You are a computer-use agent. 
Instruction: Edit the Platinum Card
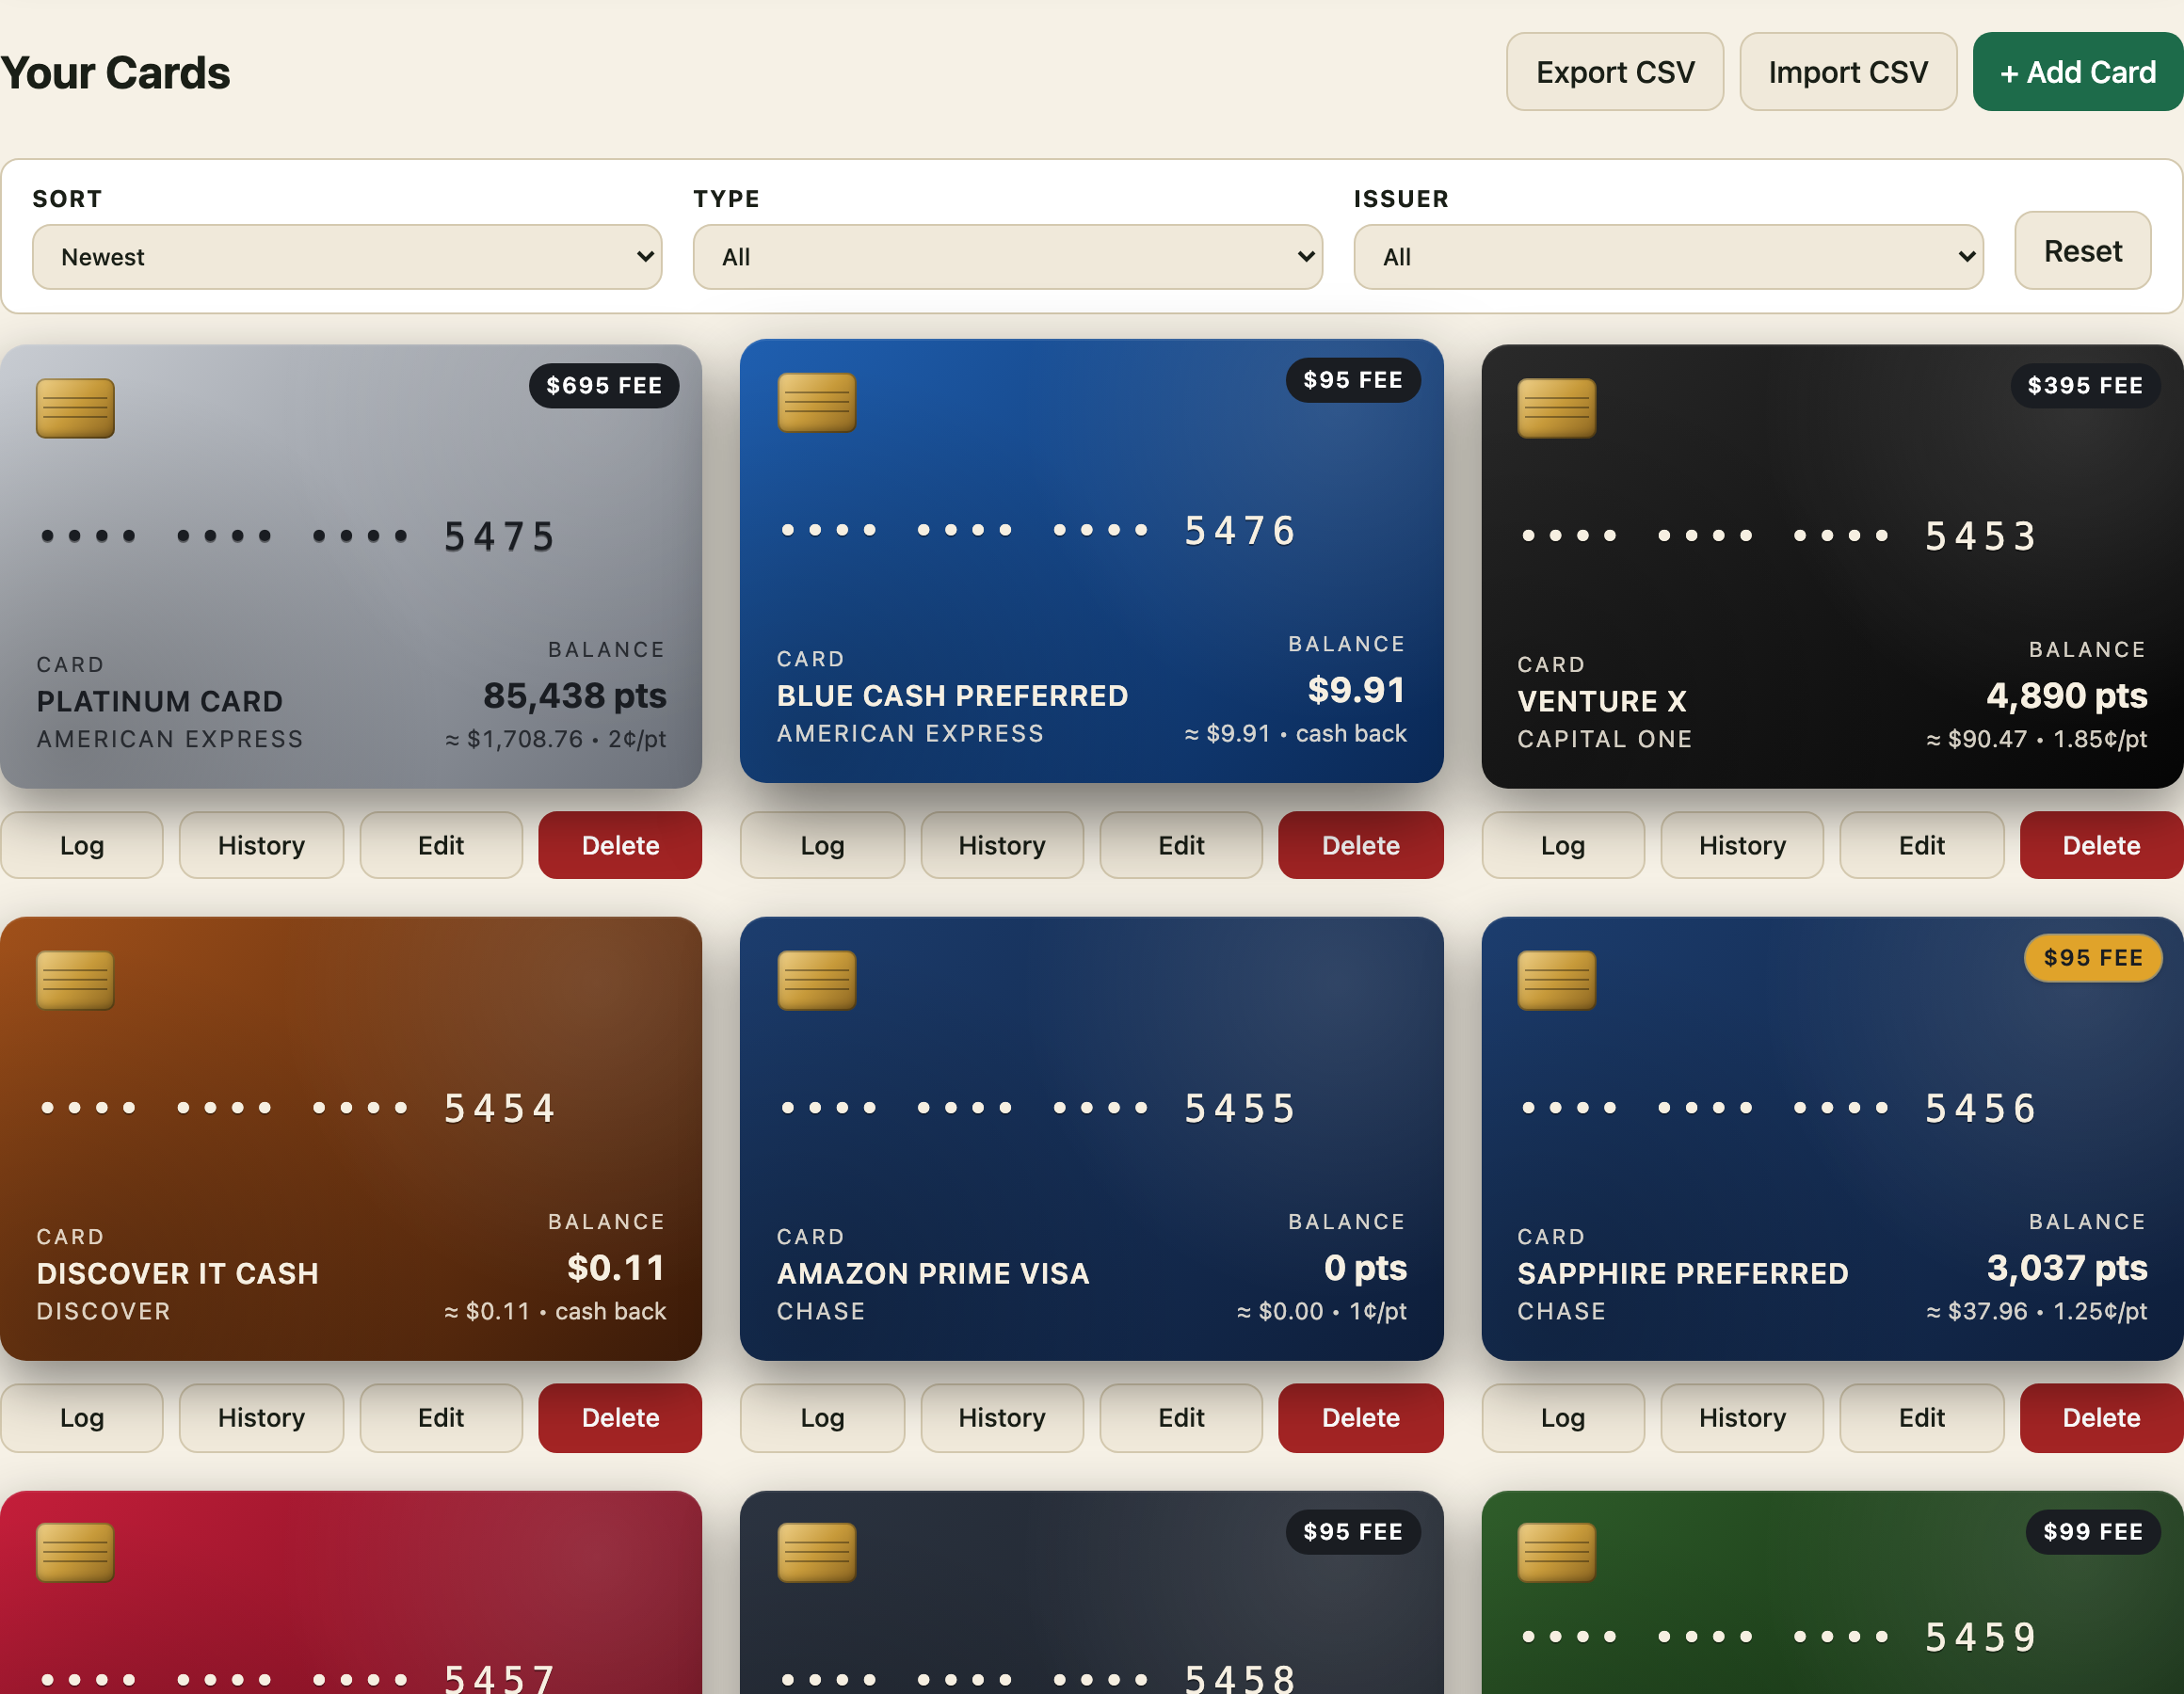[441, 845]
